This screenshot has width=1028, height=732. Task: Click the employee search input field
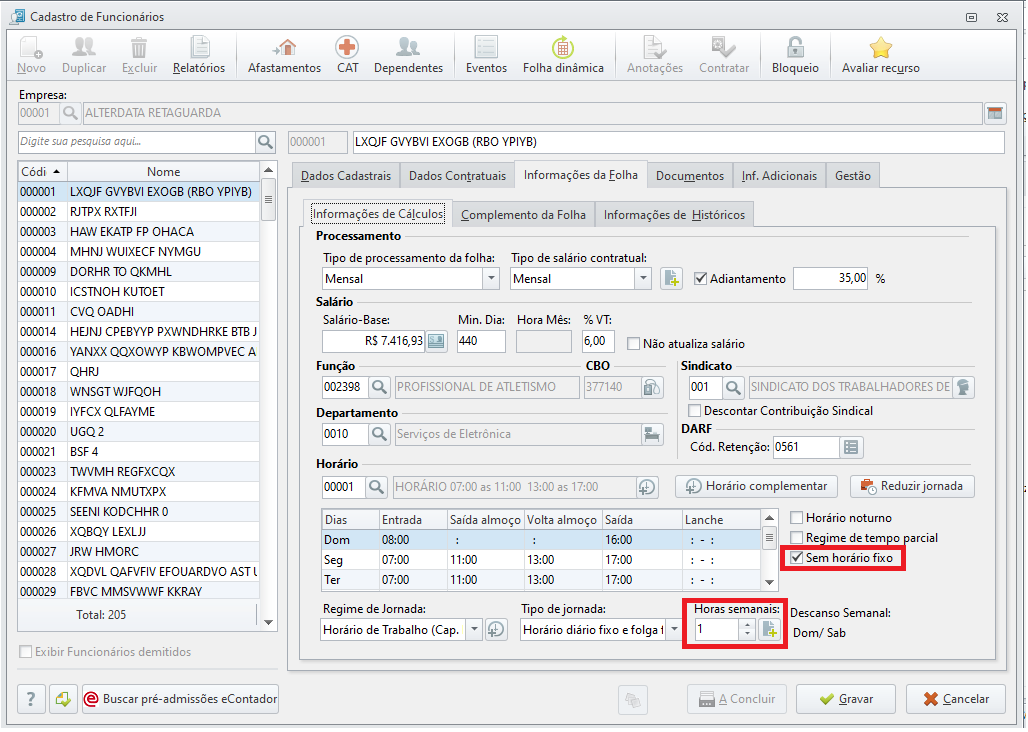136,142
